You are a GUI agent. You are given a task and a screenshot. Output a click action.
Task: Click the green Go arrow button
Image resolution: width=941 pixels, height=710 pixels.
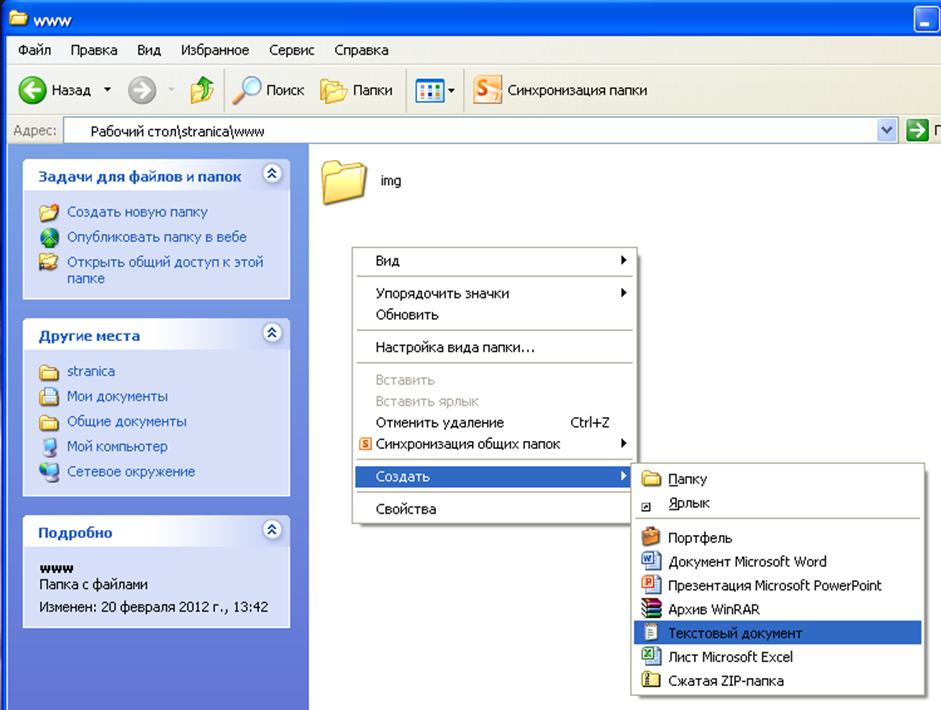click(x=917, y=130)
